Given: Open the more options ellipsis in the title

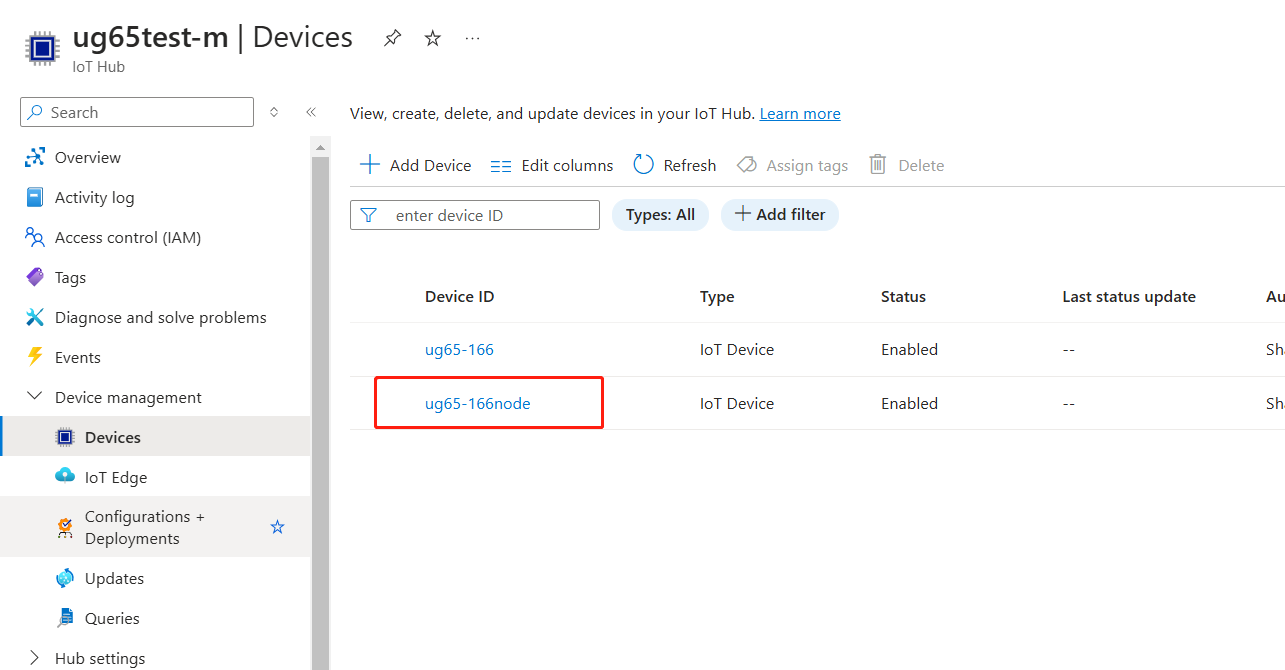Looking at the screenshot, I should [473, 38].
